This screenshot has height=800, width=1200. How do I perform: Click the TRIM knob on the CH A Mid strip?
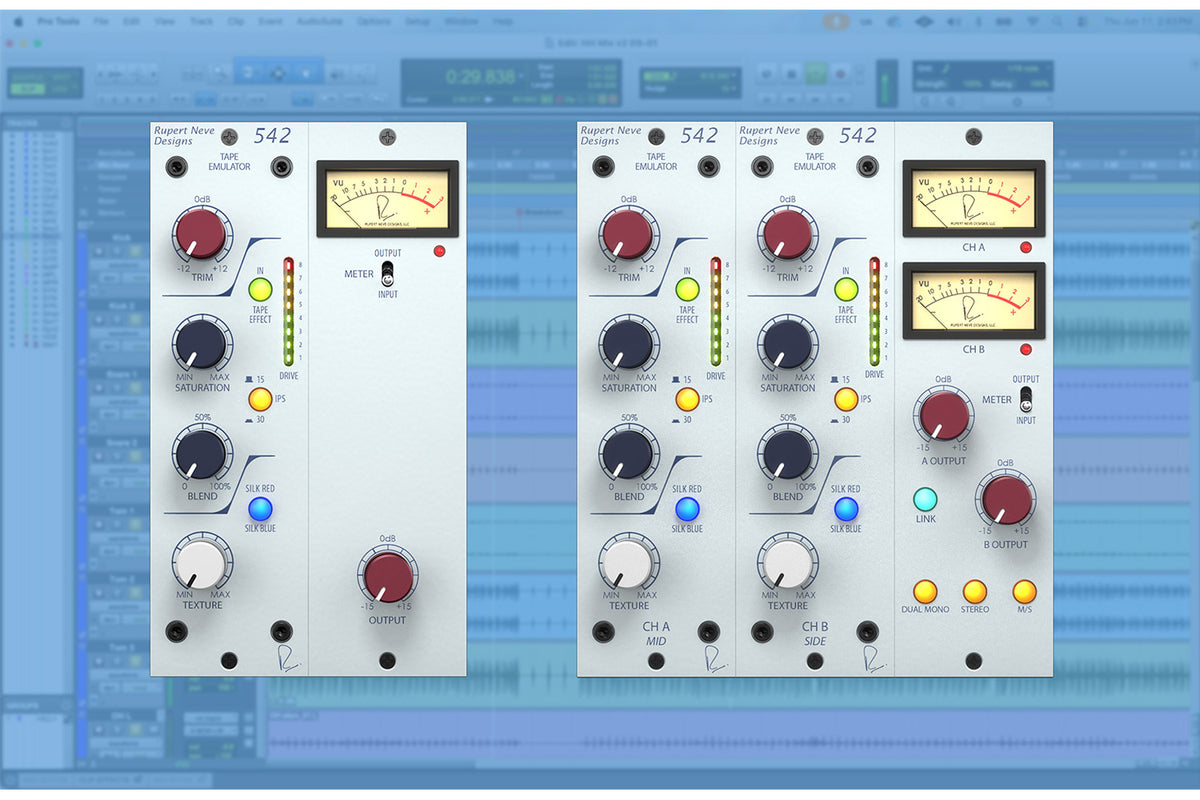pyautogui.click(x=628, y=235)
